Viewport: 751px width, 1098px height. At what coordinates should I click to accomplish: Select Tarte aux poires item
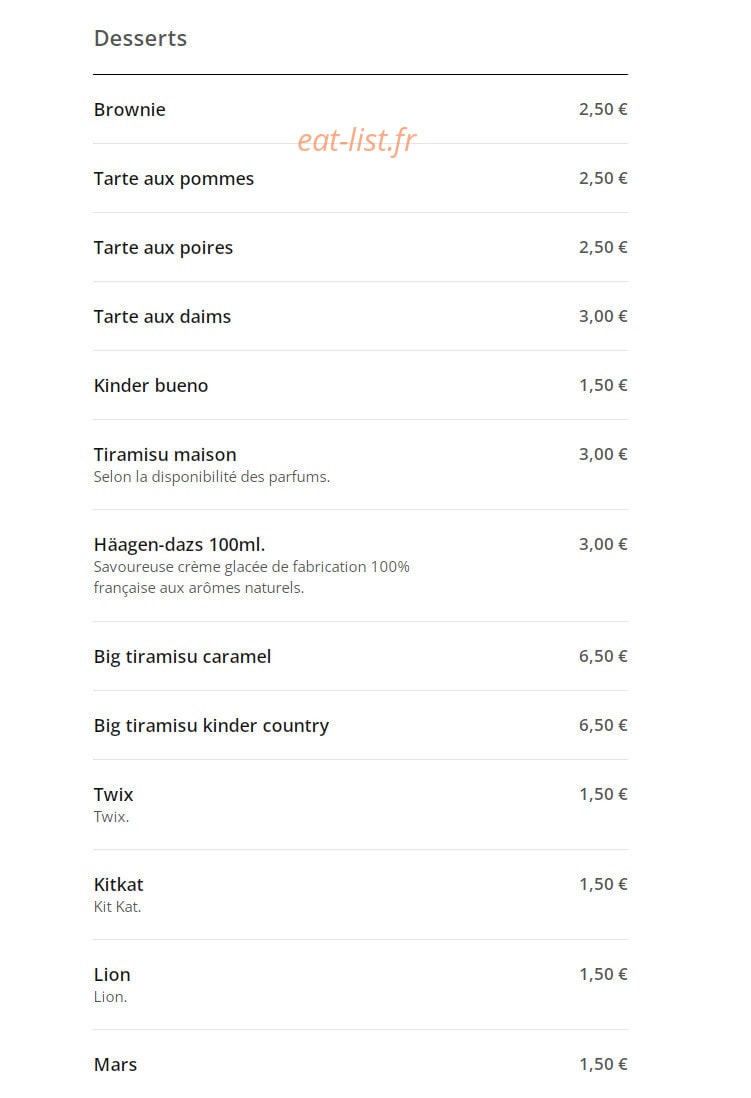pyautogui.click(x=360, y=247)
